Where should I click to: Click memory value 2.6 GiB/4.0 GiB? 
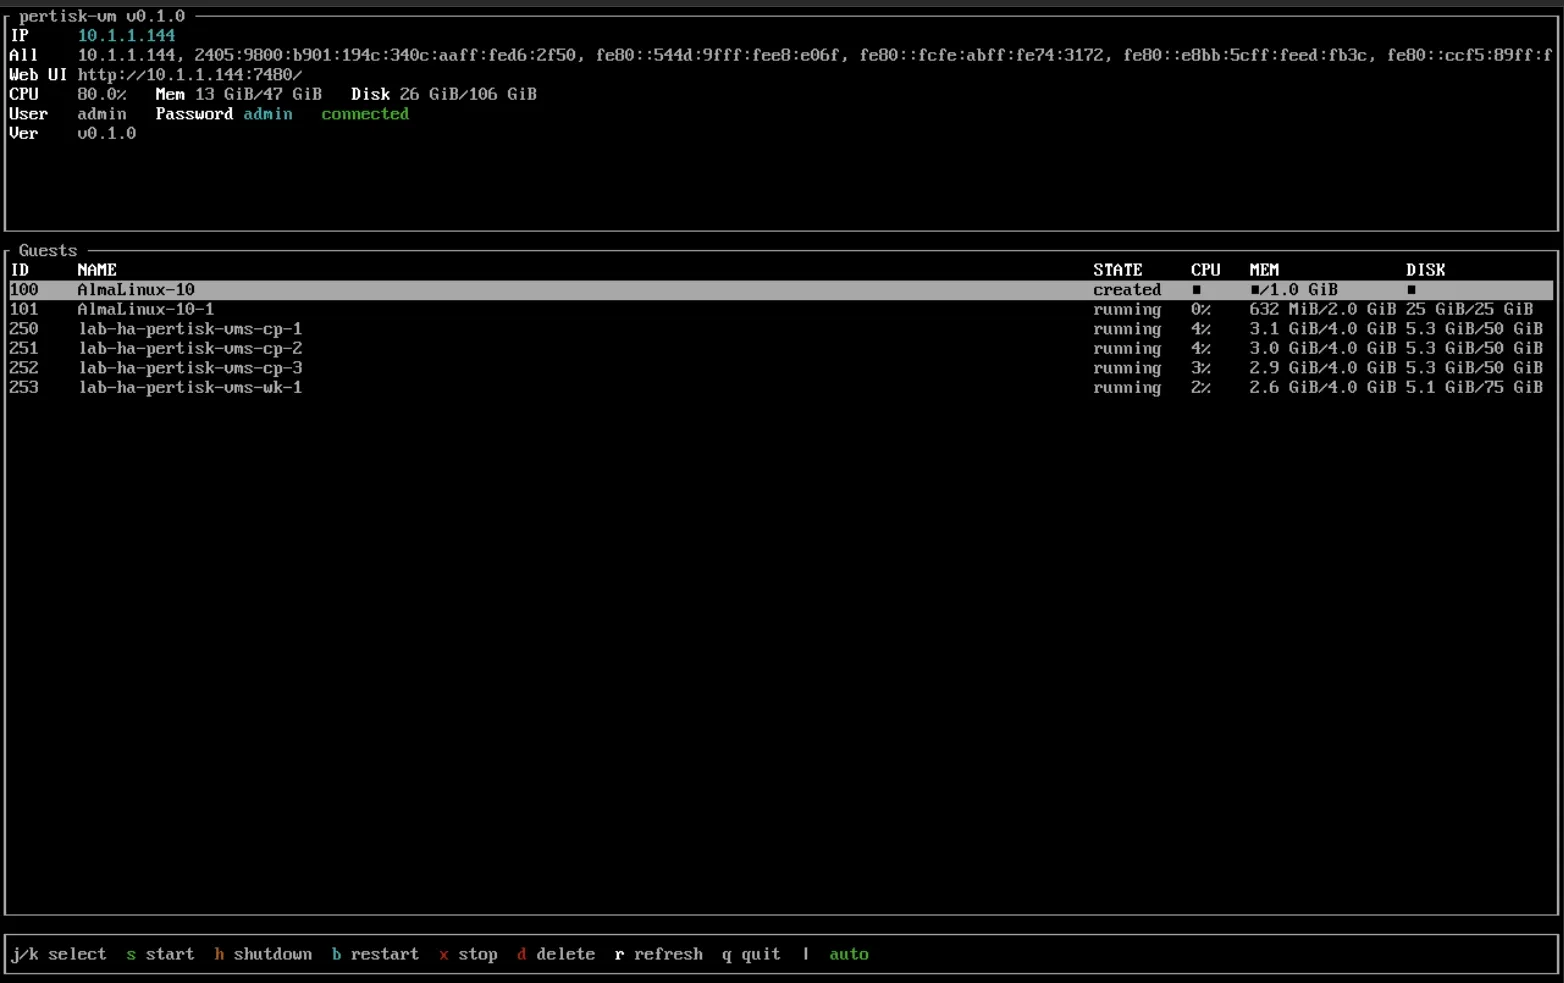[1322, 387]
